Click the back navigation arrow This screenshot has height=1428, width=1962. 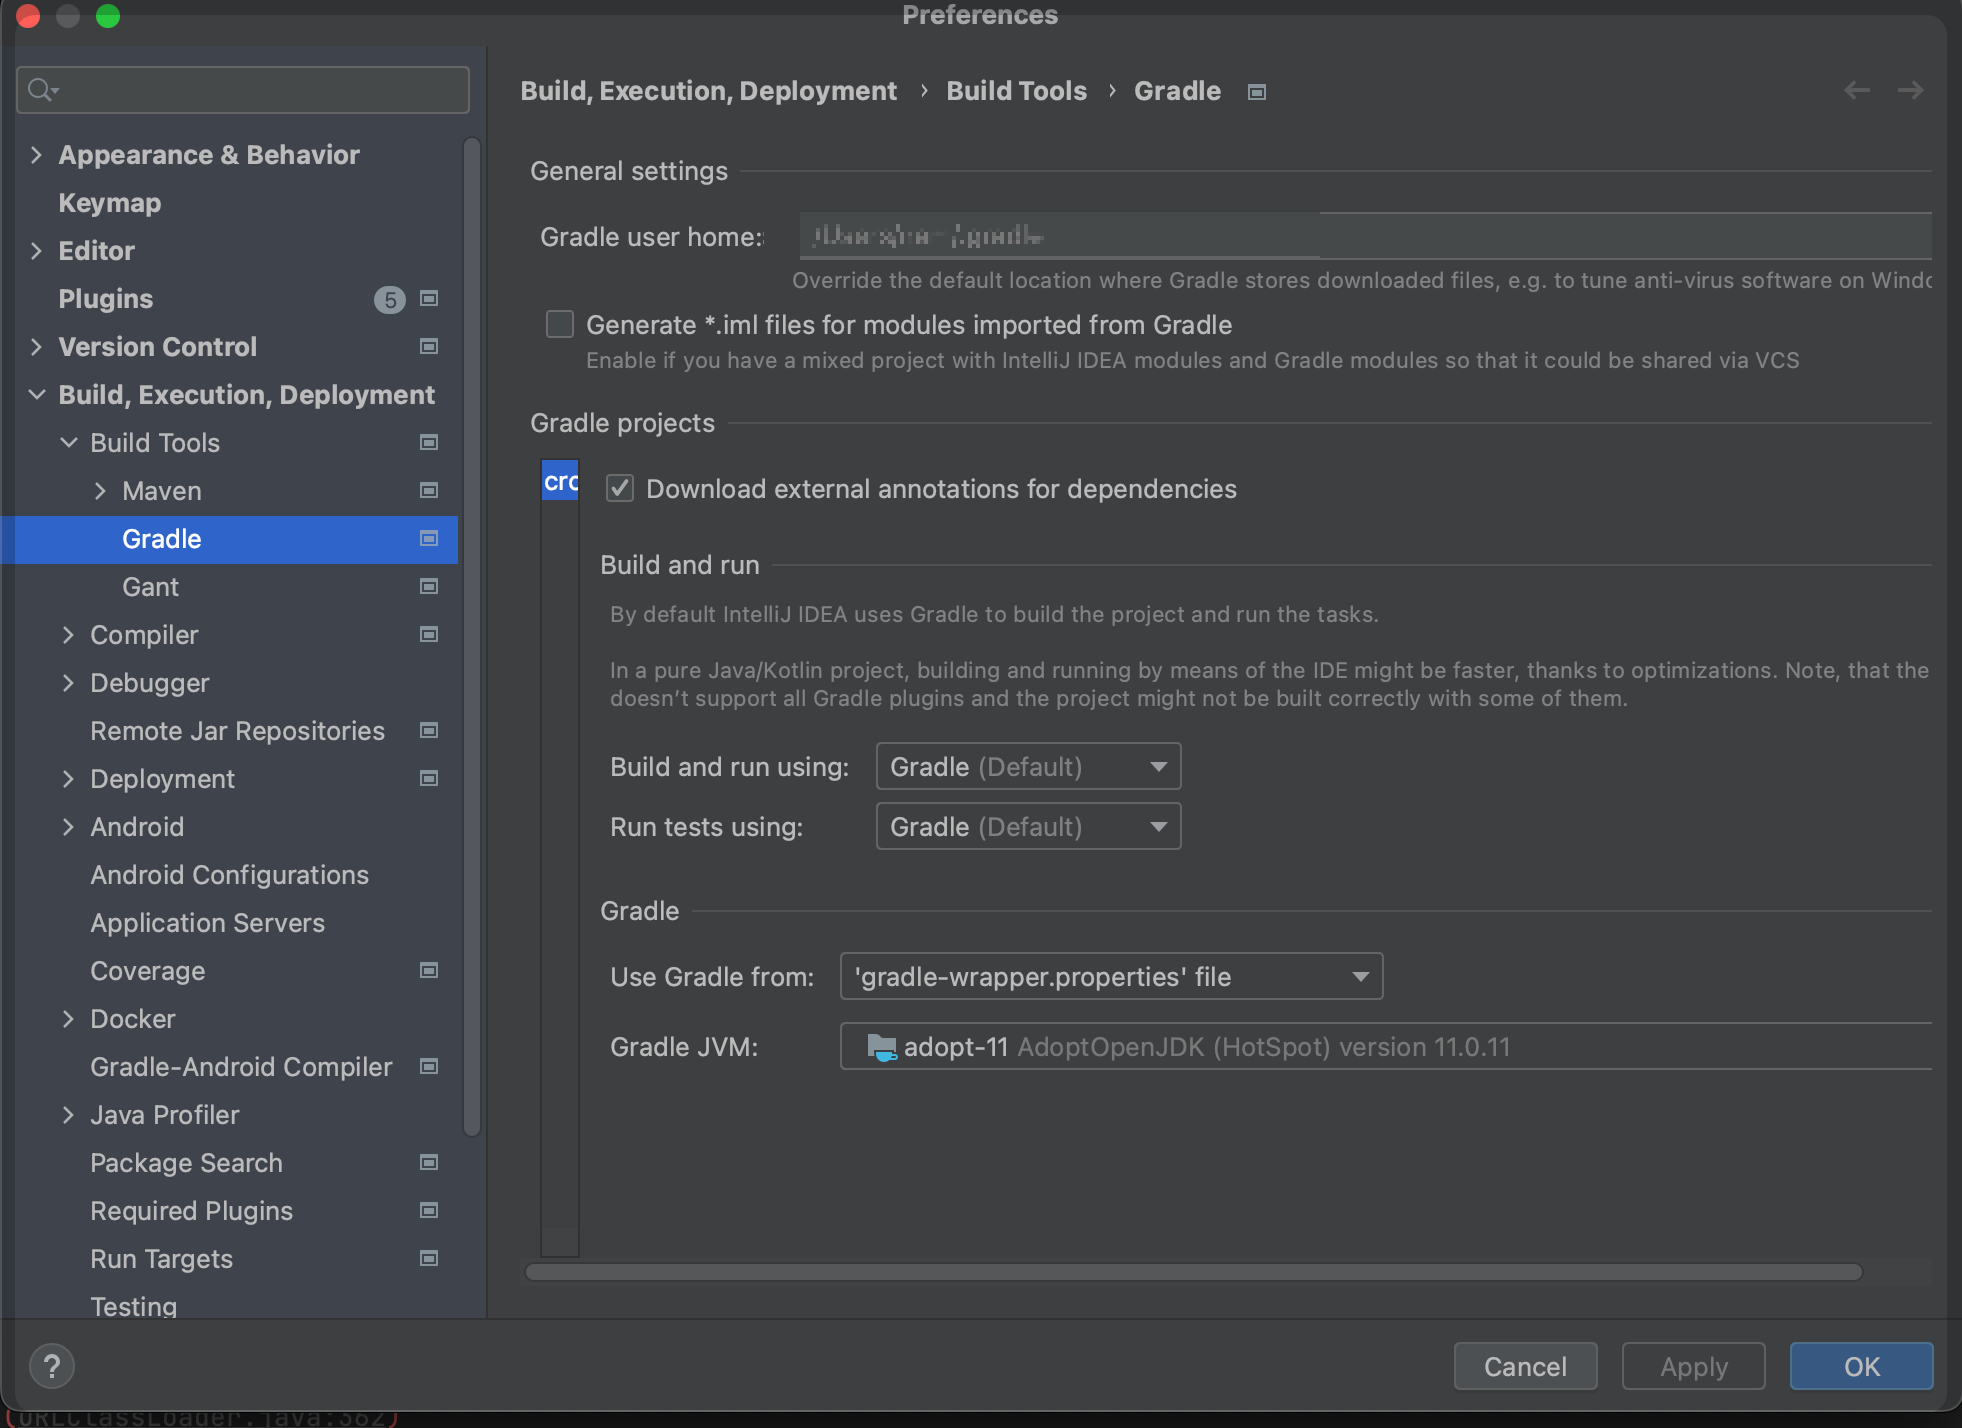coord(1856,90)
